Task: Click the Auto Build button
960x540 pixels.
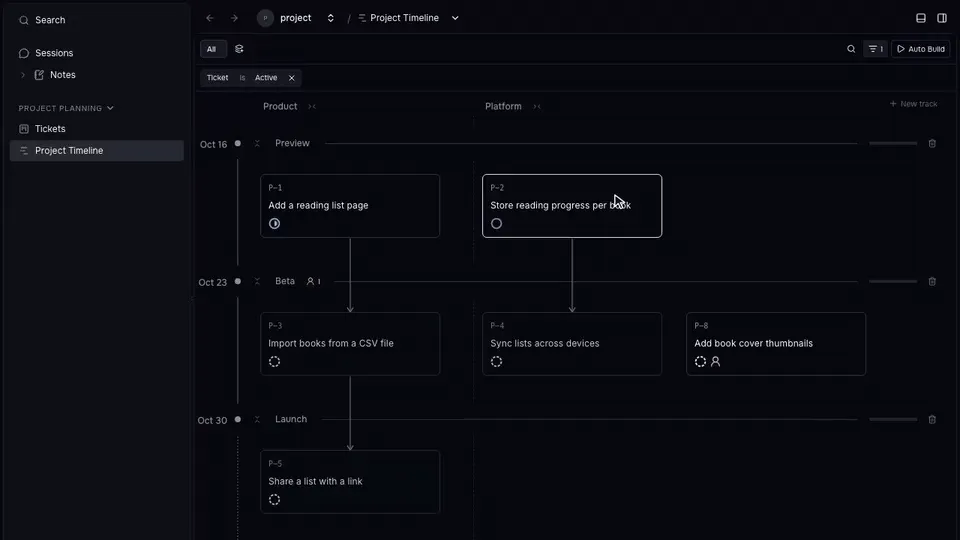Action: (x=921, y=49)
